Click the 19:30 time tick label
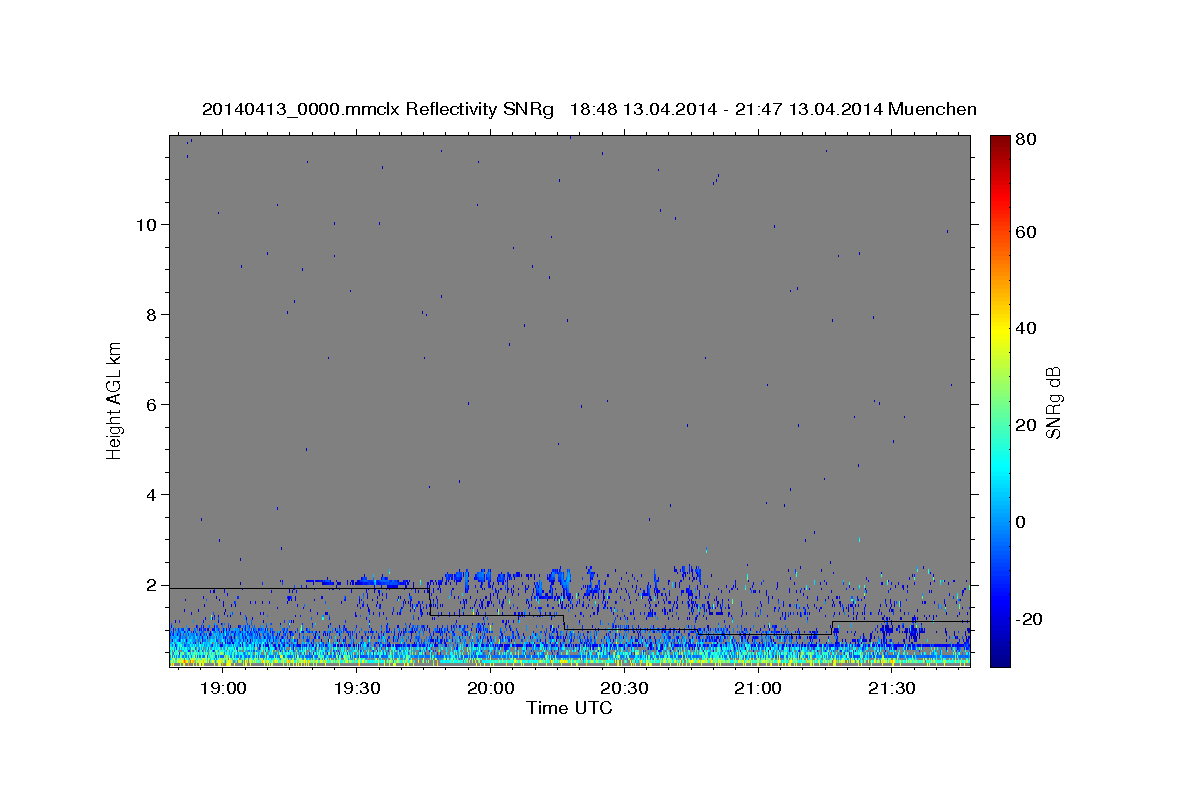The width and height of the screenshot is (1200, 800). coord(357,688)
